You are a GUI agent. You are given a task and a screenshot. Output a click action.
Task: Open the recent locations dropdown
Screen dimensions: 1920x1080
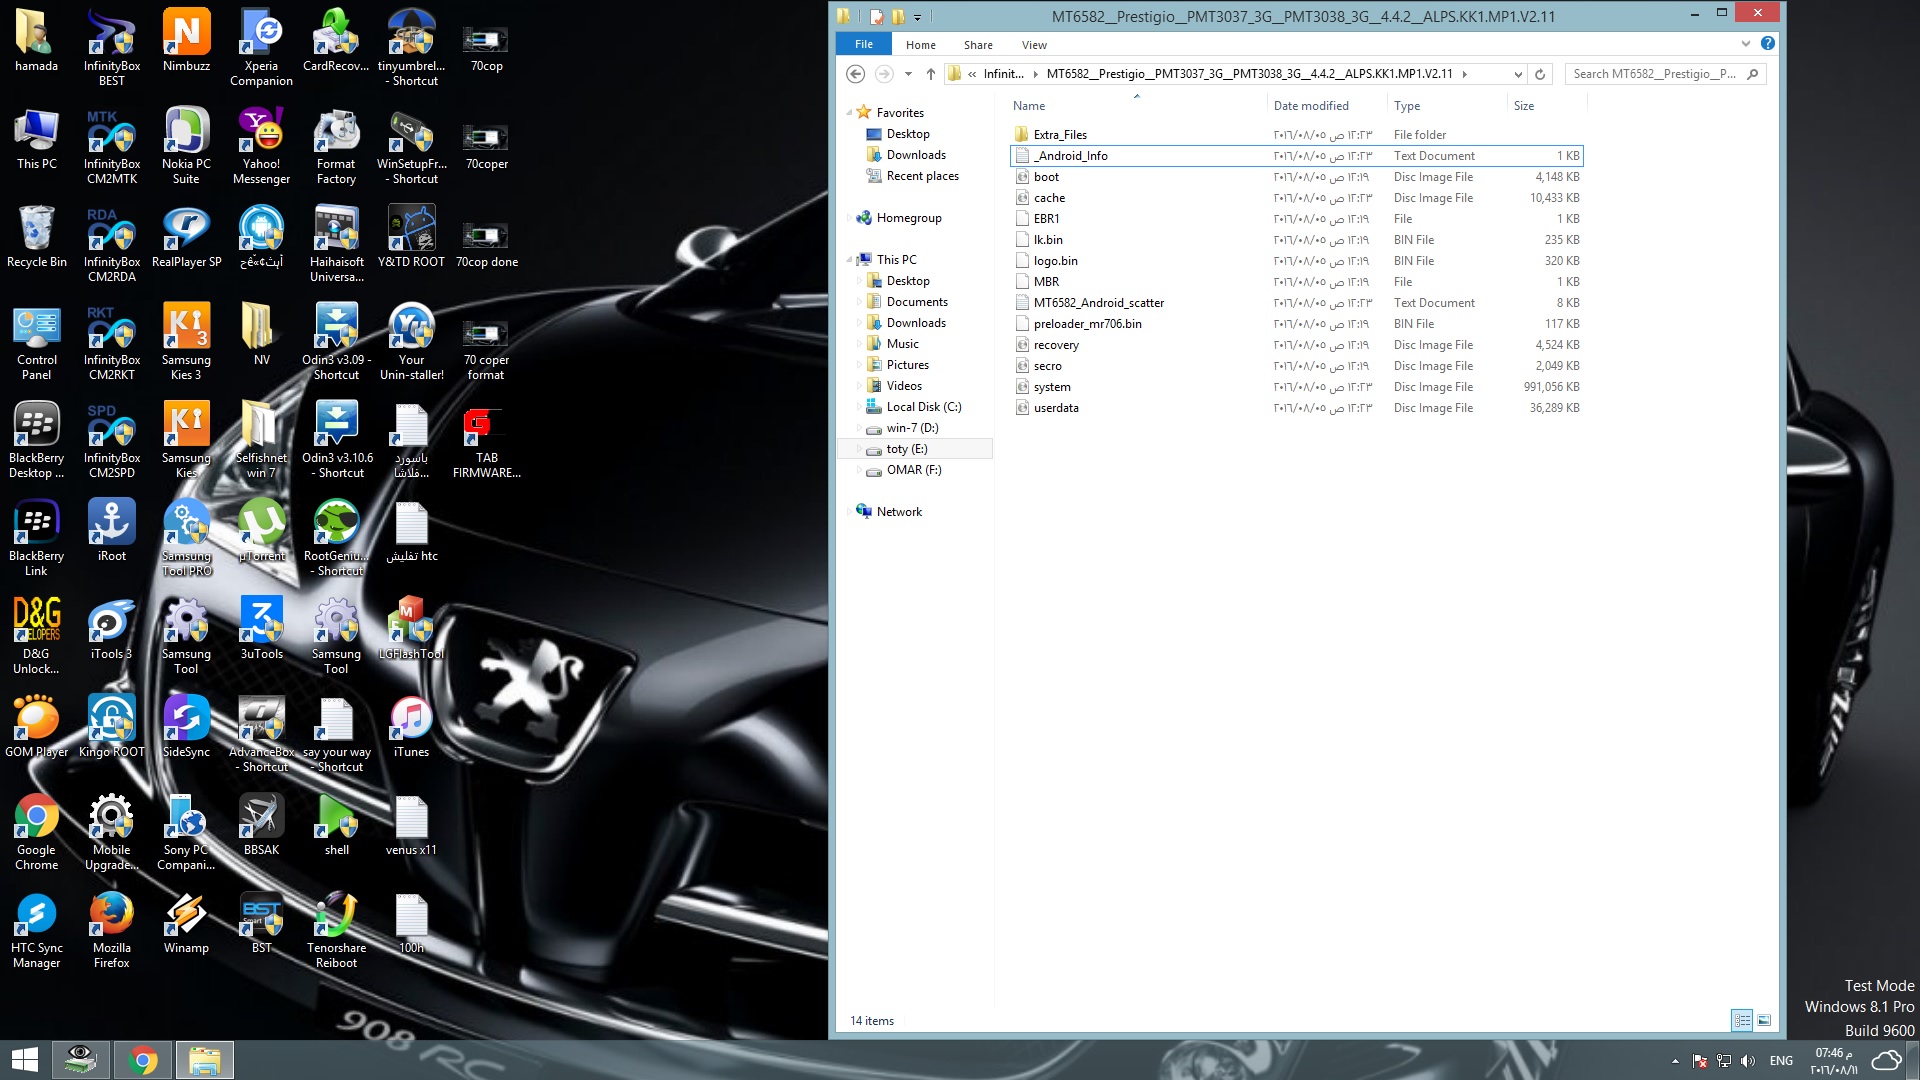[908, 74]
